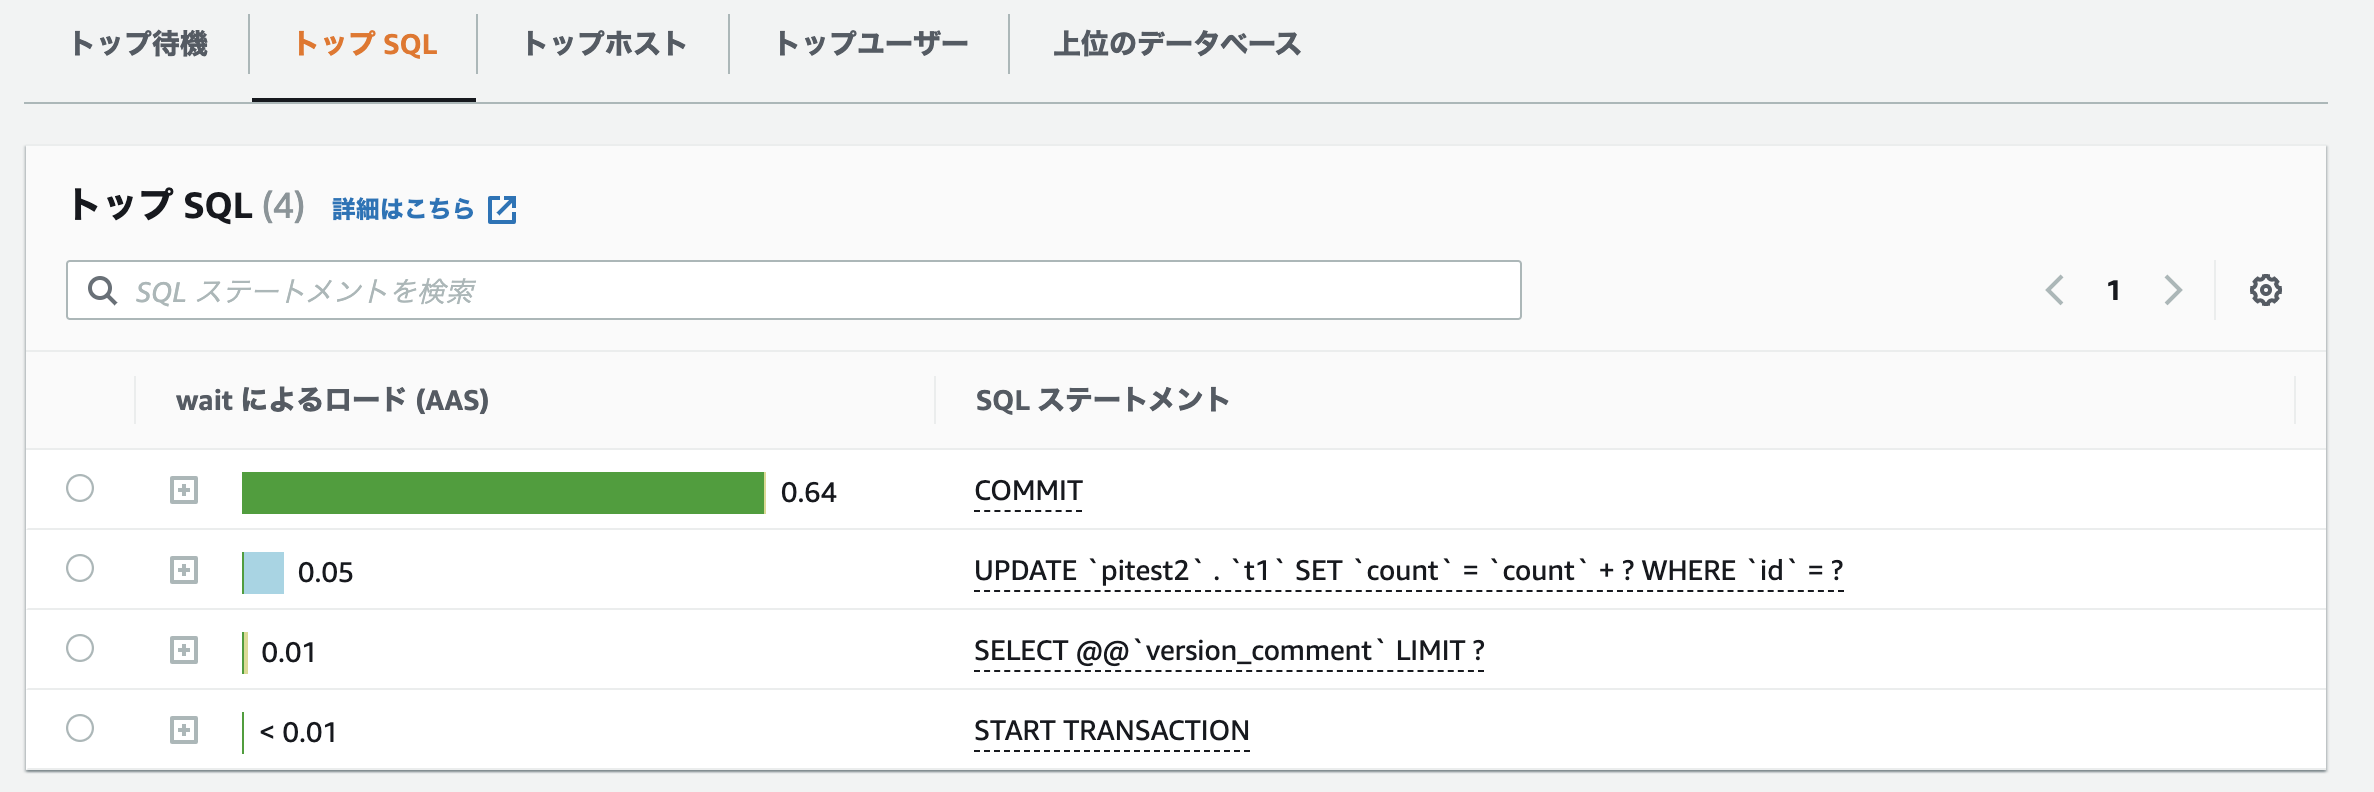Click the search magnifier icon

point(102,290)
